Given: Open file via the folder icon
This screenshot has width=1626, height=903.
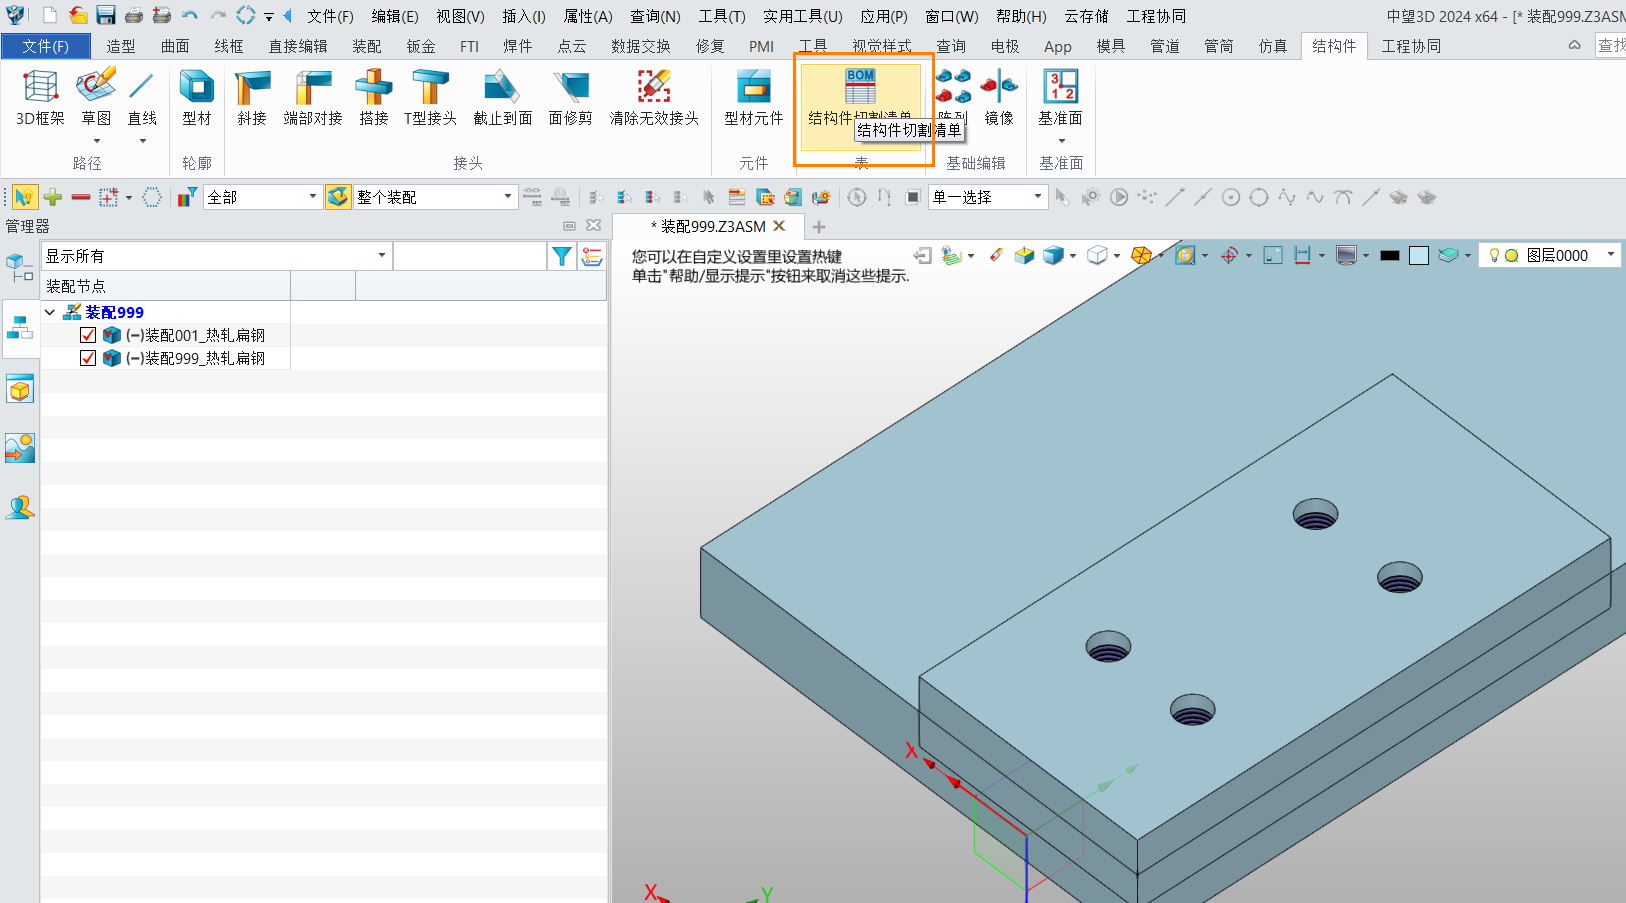Looking at the screenshot, I should click(x=78, y=15).
